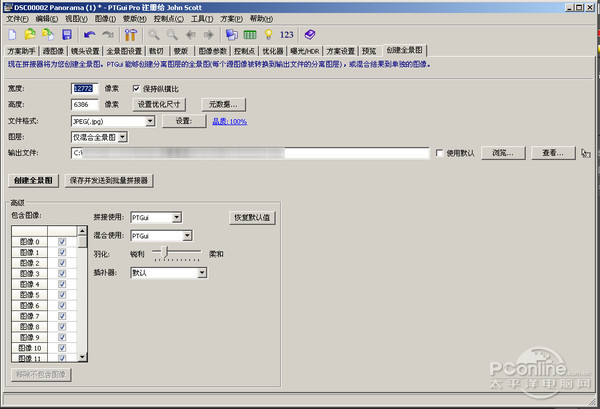The image size is (600, 409).
Task: Switch to the 全景图设置 tab
Action: 124,51
